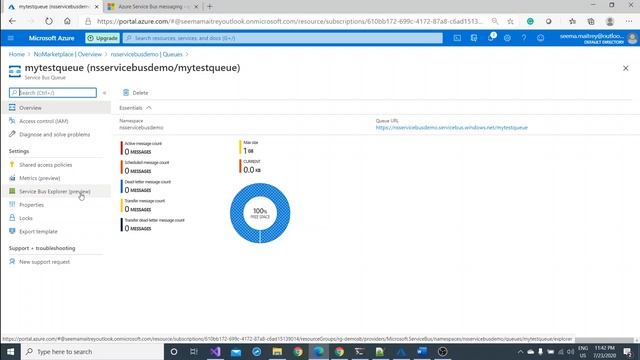
Task: Click the Windows taskbar search box
Action: tap(92, 351)
